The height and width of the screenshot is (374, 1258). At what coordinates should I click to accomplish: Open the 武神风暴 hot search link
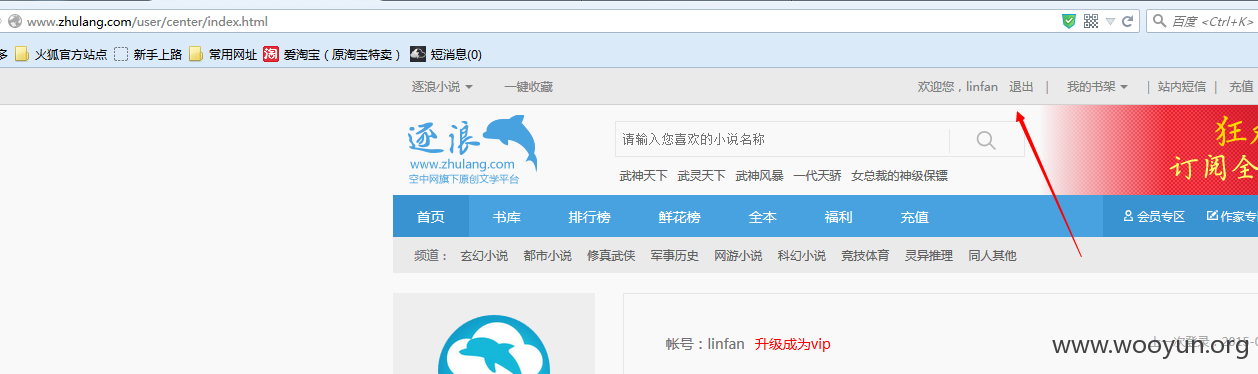point(759,176)
